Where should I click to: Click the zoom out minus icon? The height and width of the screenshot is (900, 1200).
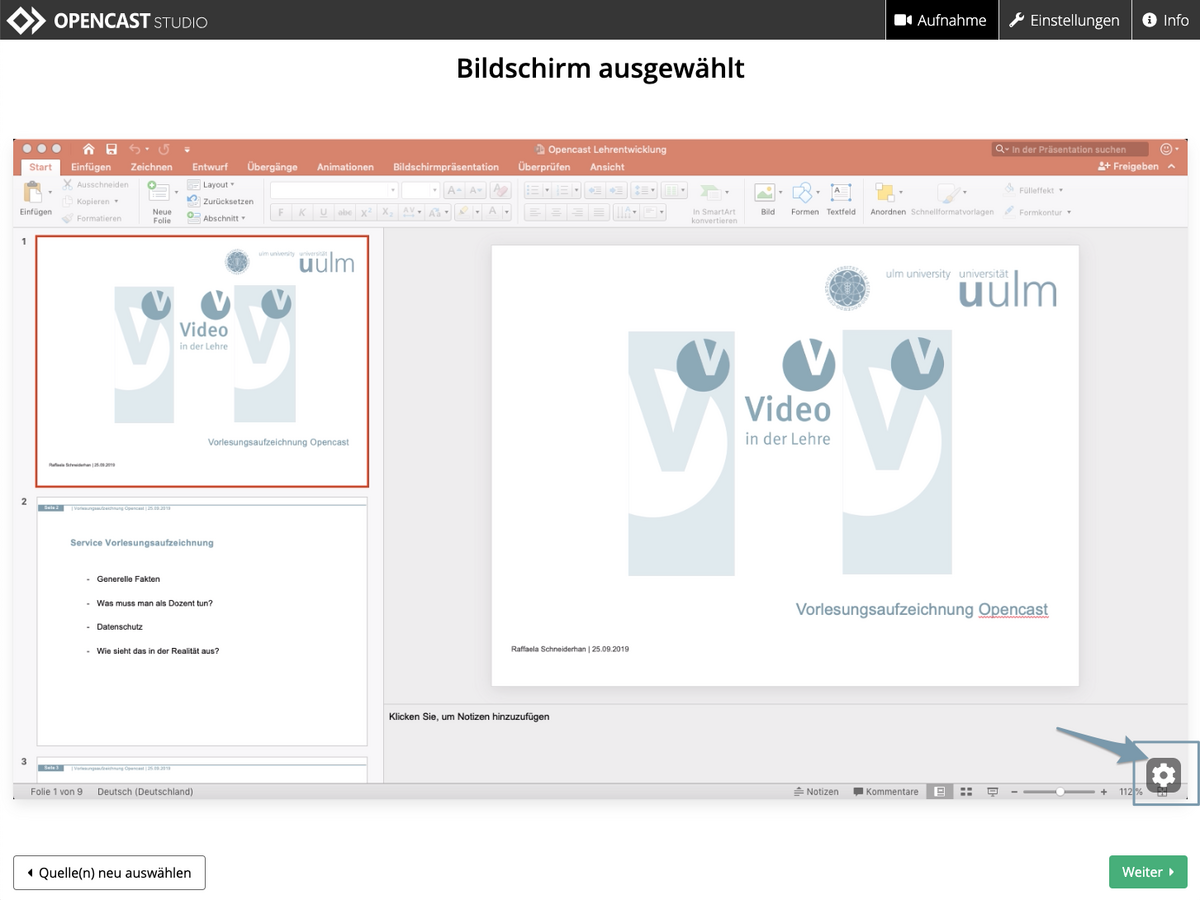click(1014, 791)
